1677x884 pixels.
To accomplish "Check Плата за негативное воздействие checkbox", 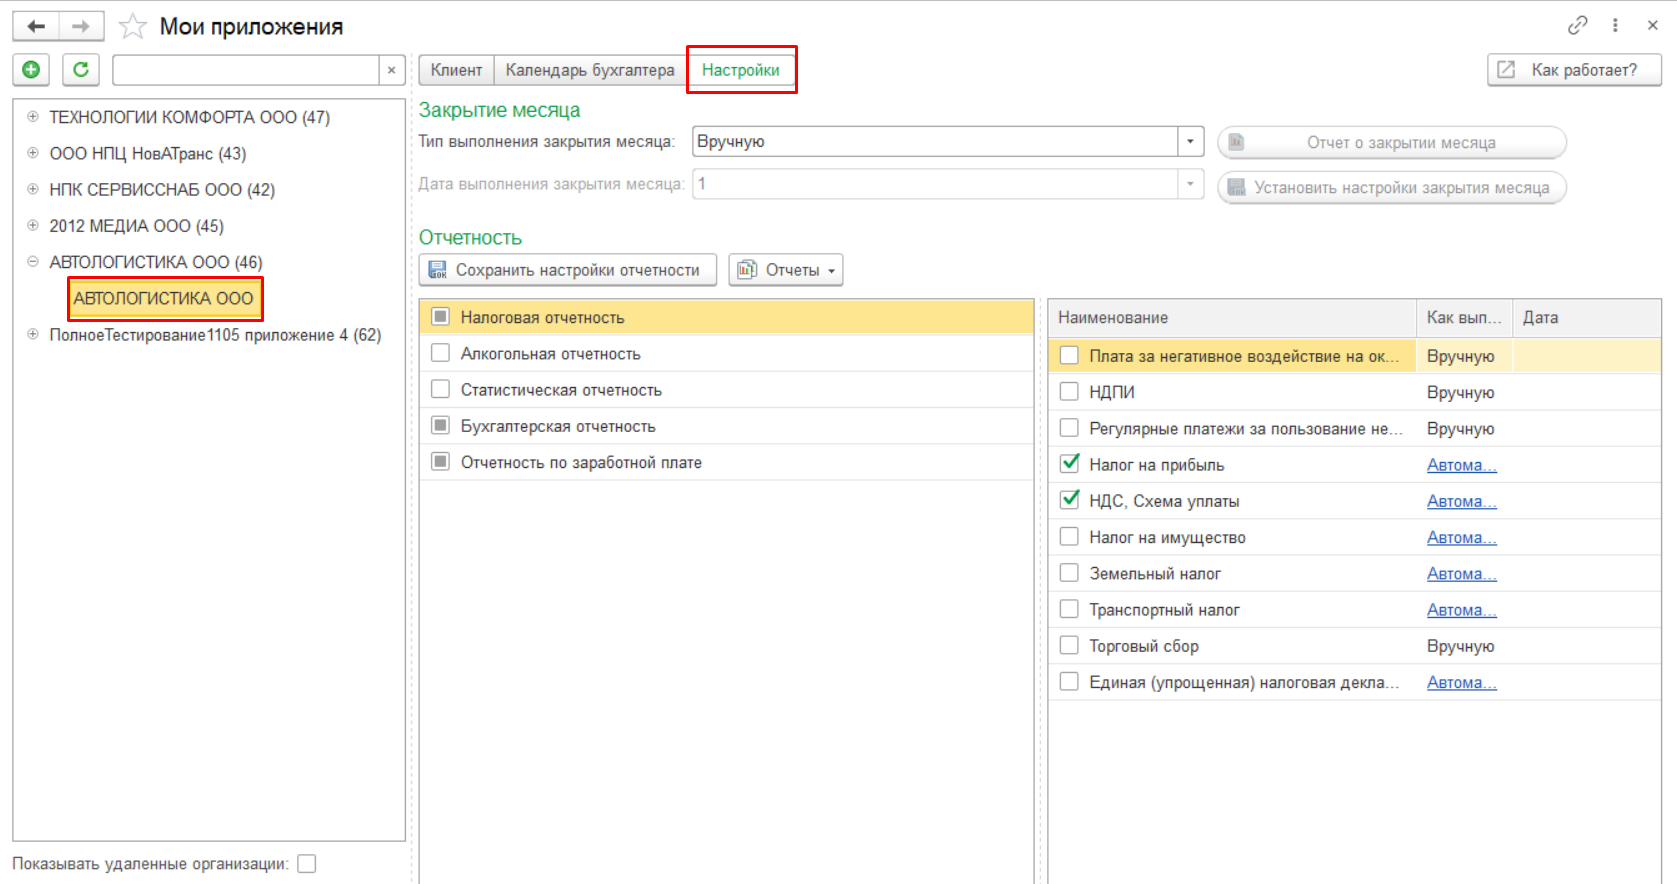I will 1069,355.
